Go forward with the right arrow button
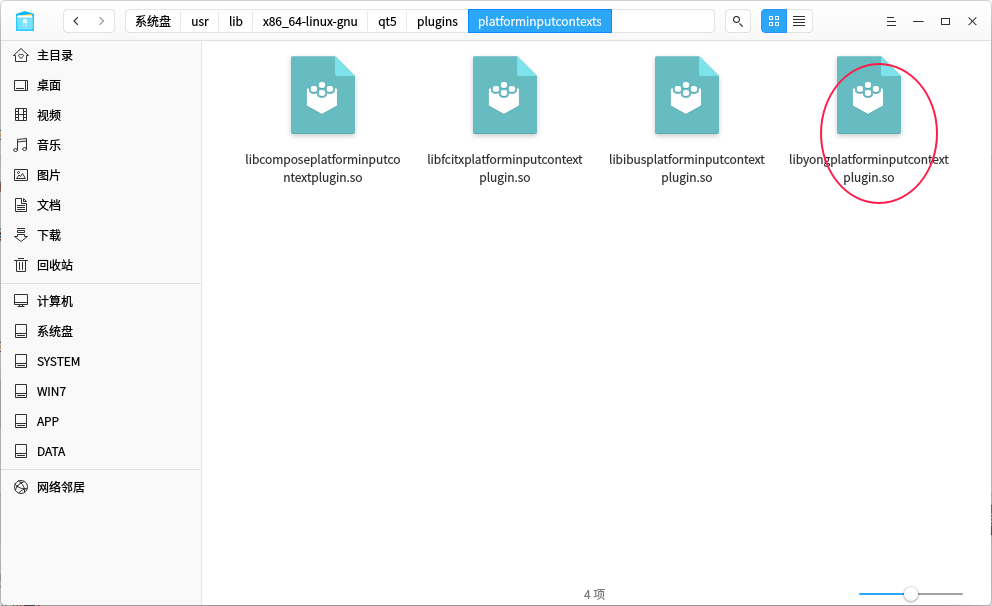Screen dimensions: 992x606 (x=101, y=22)
